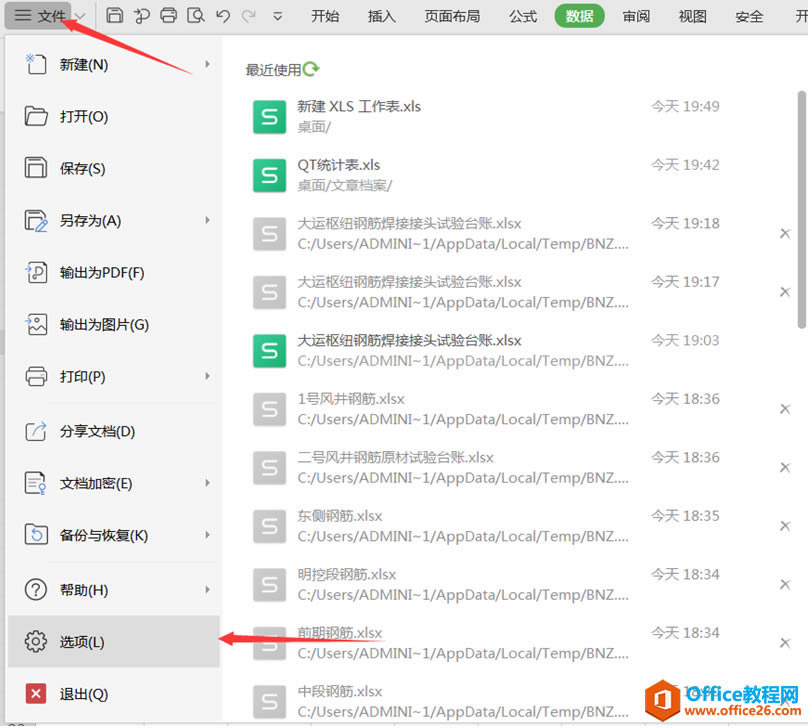
Task: Choose 退出(Q) to quit
Action: point(113,694)
